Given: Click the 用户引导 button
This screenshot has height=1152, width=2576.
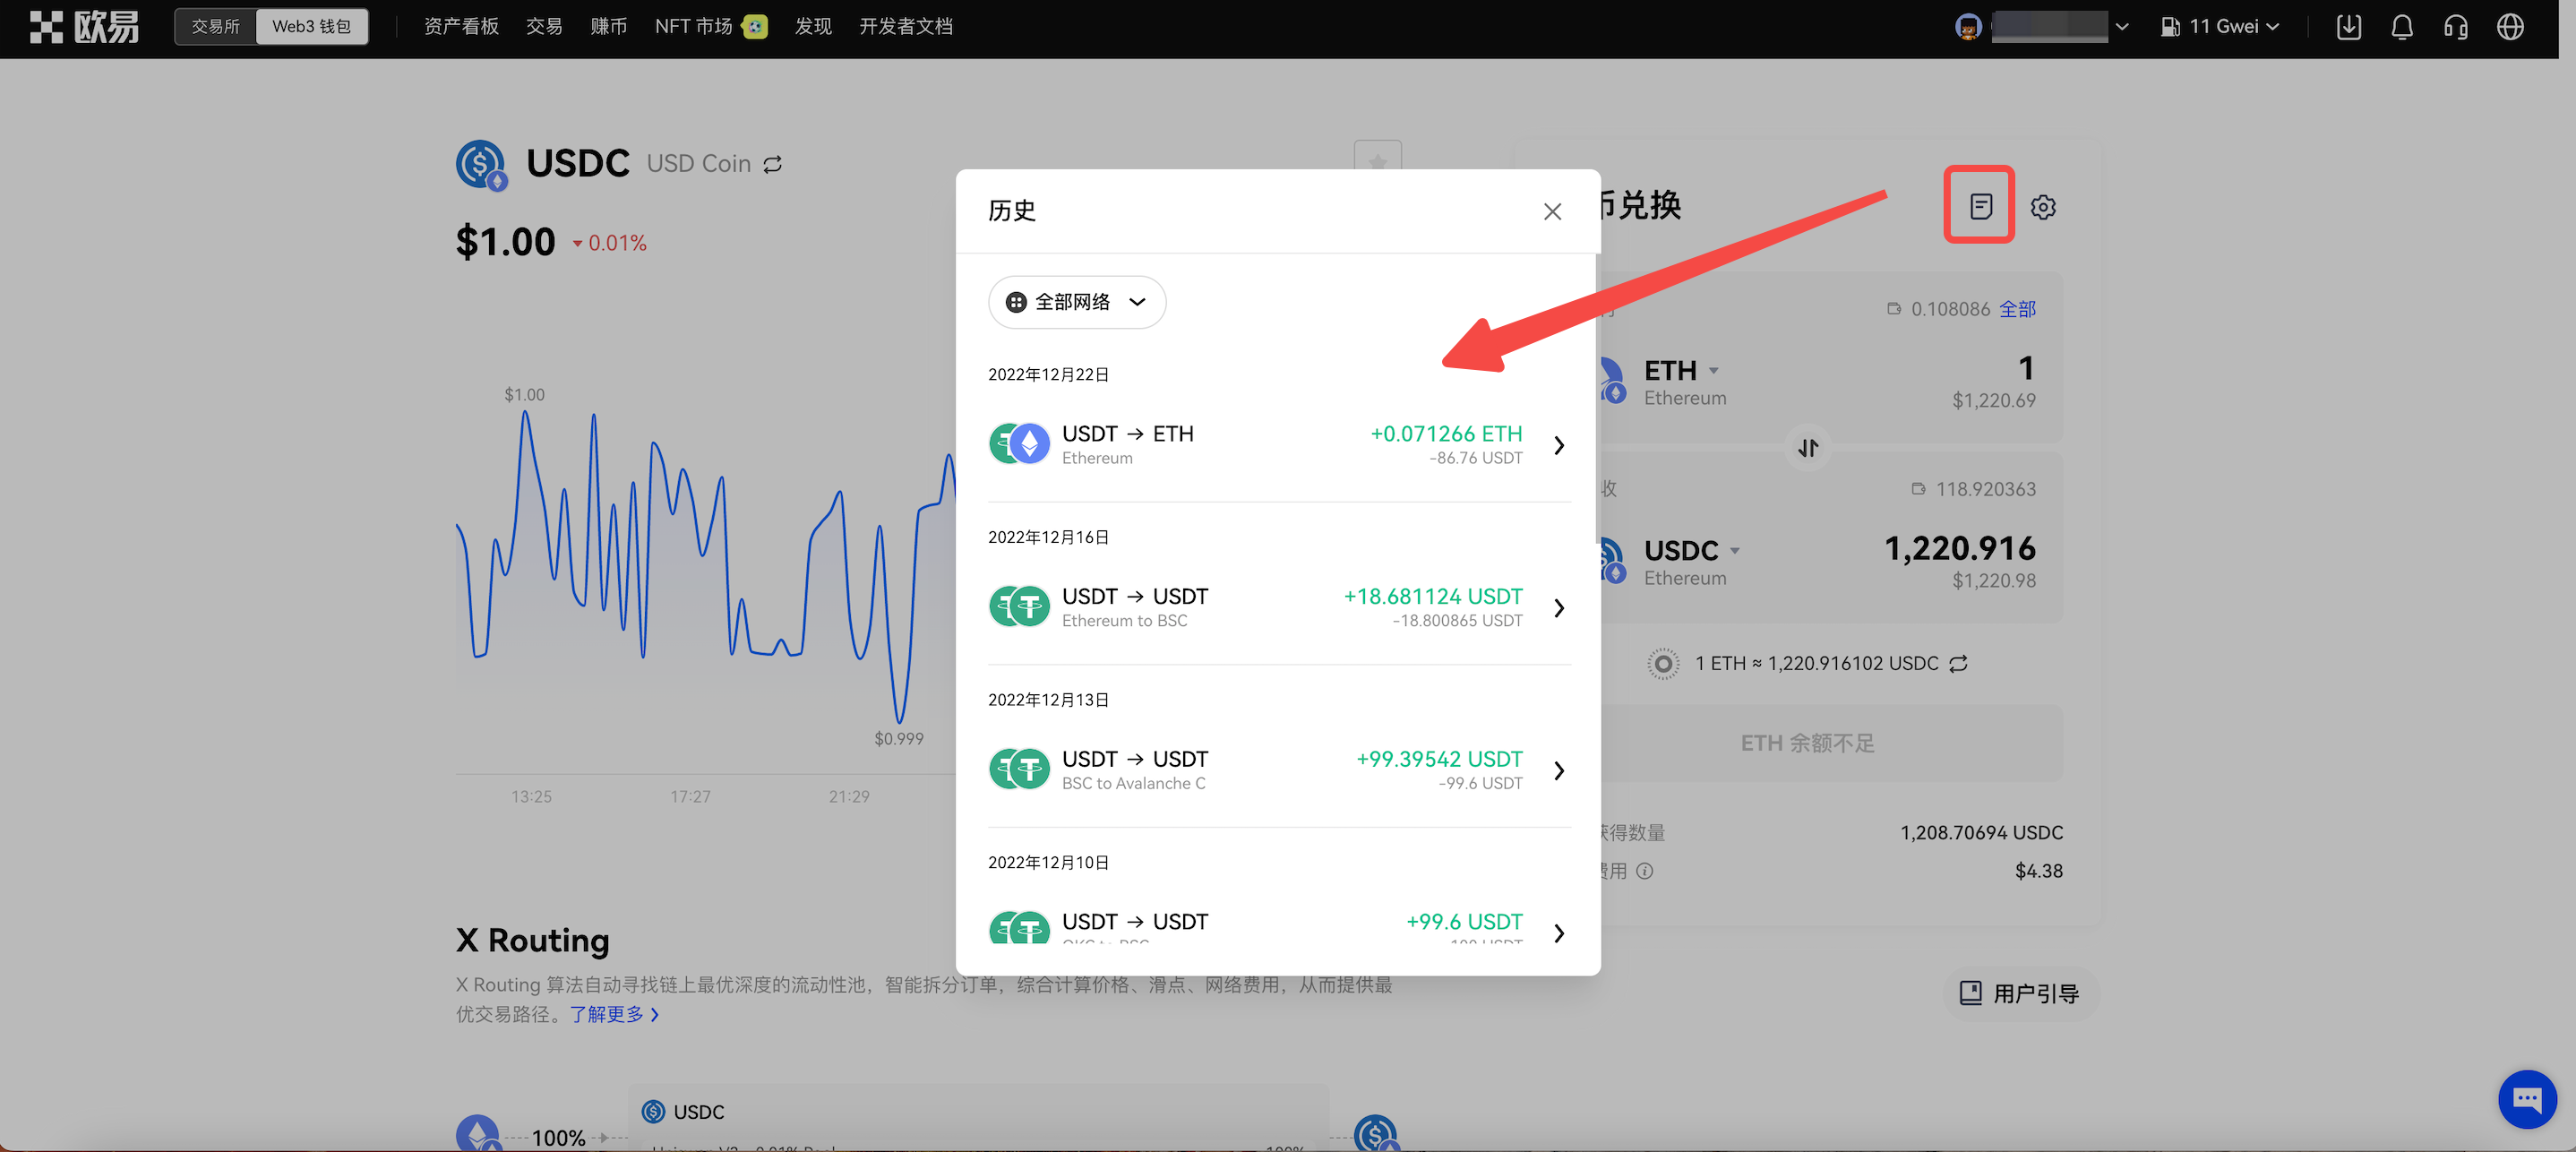Looking at the screenshot, I should point(2020,993).
